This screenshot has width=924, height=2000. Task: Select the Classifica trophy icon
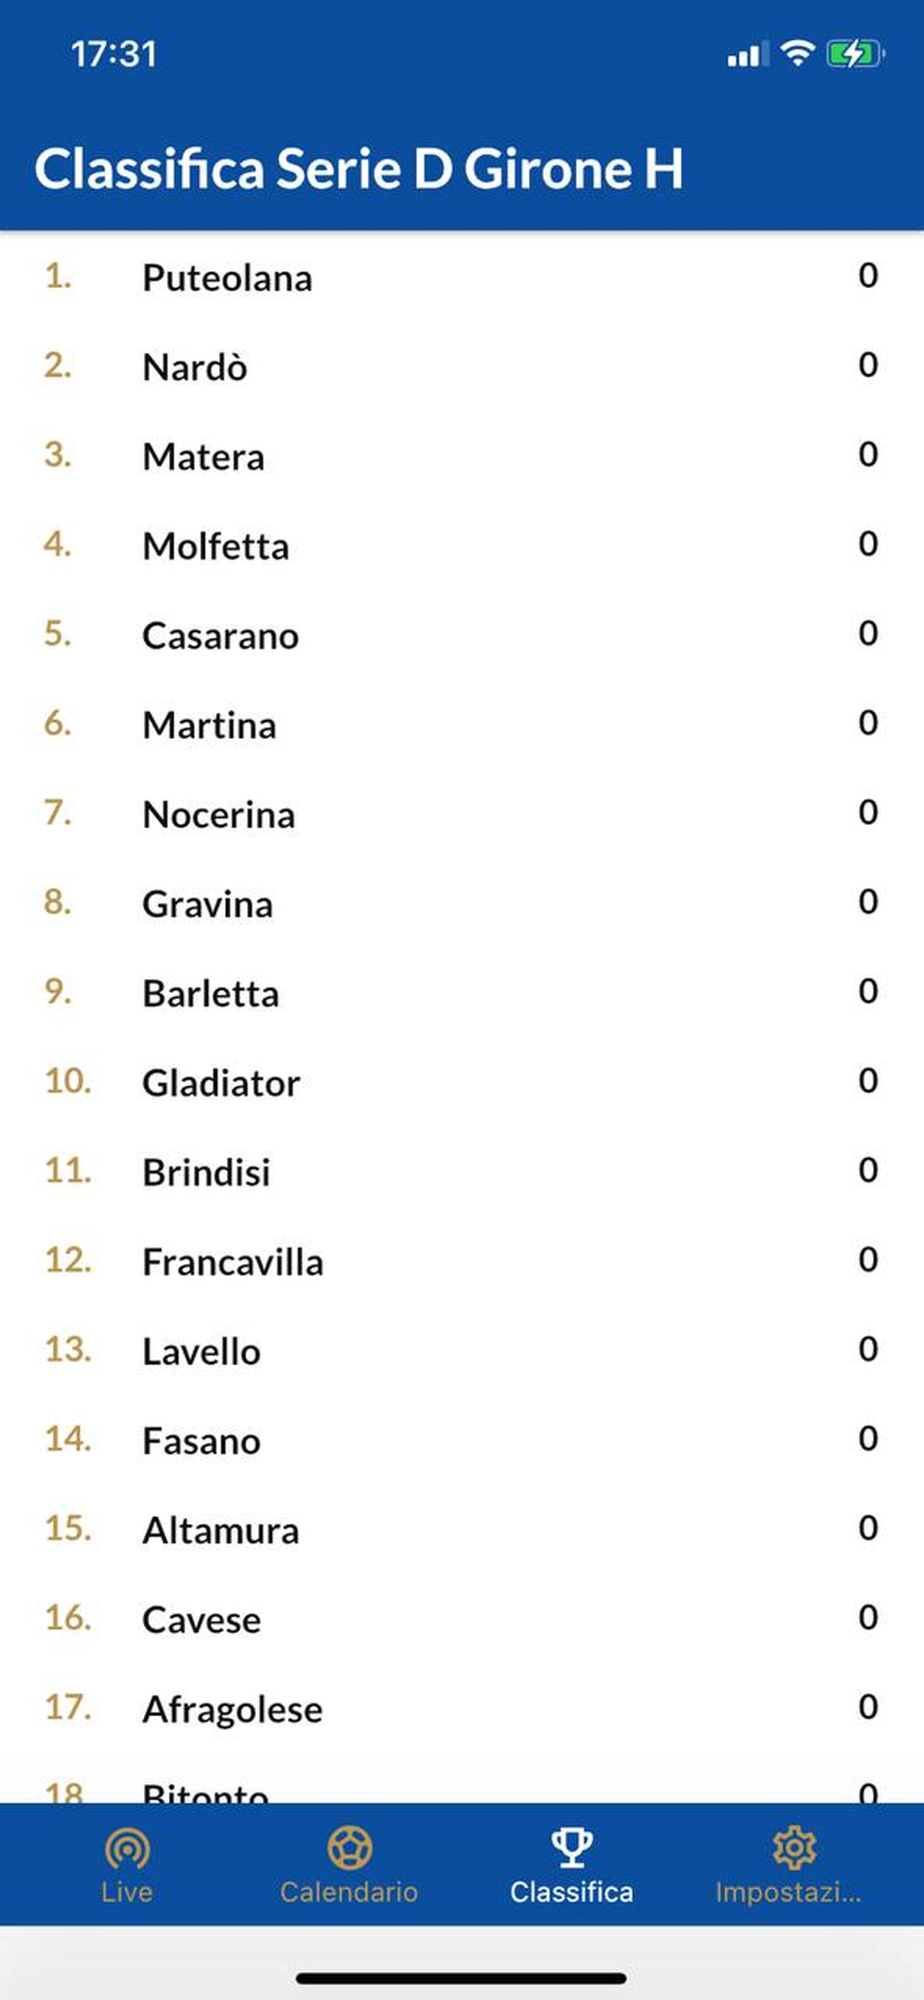[x=571, y=1847]
